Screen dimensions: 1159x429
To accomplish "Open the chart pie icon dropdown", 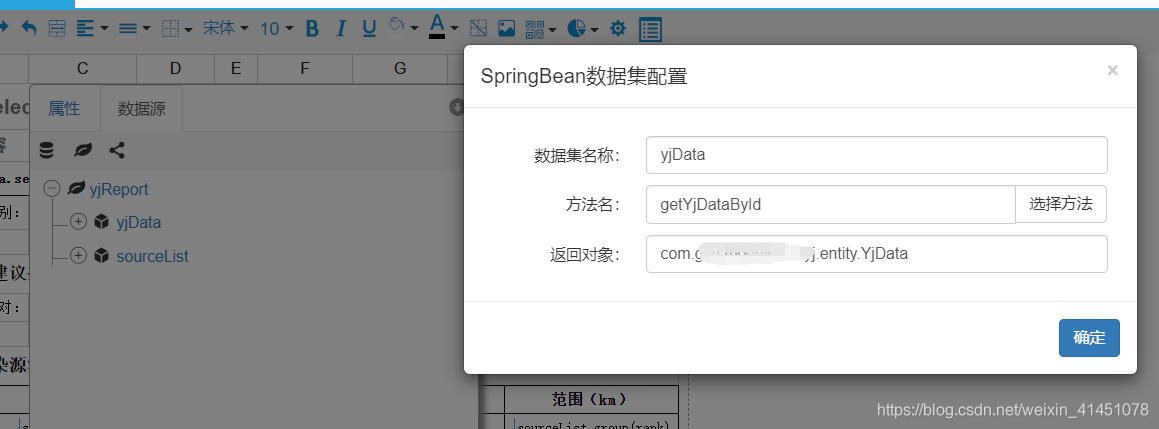I will (x=583, y=28).
